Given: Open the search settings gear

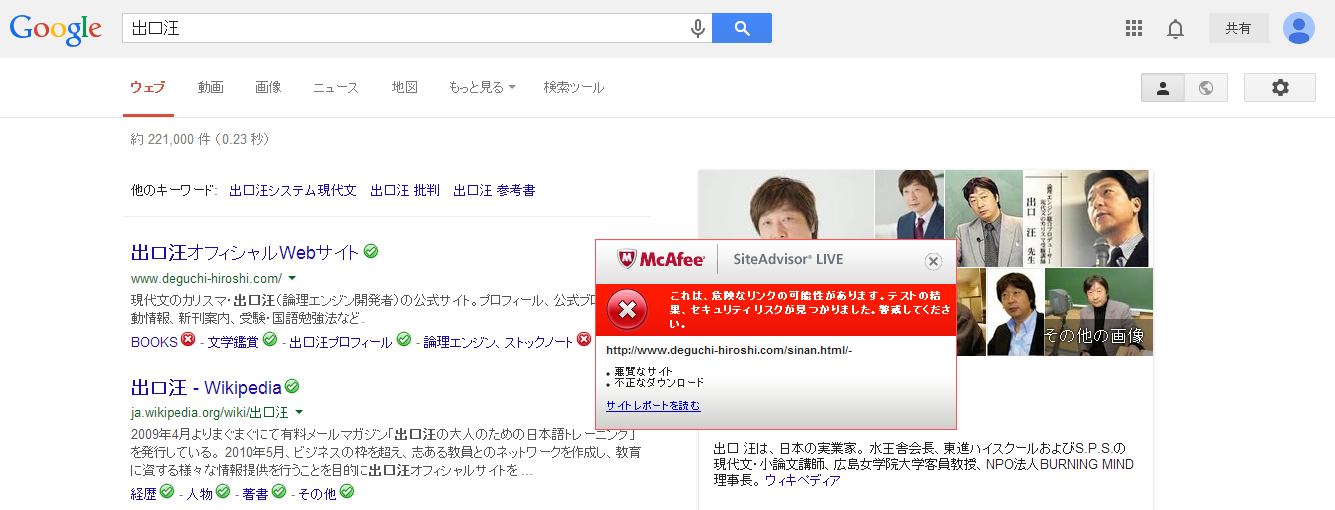Looking at the screenshot, I should point(1280,88).
